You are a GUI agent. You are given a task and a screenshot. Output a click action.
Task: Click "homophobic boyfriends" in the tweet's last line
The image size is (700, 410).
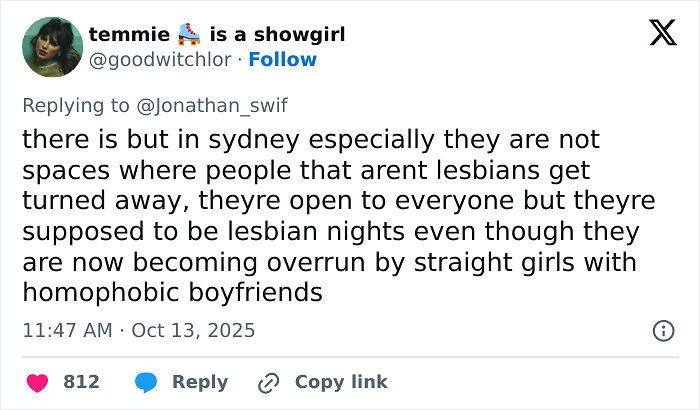coord(171,293)
